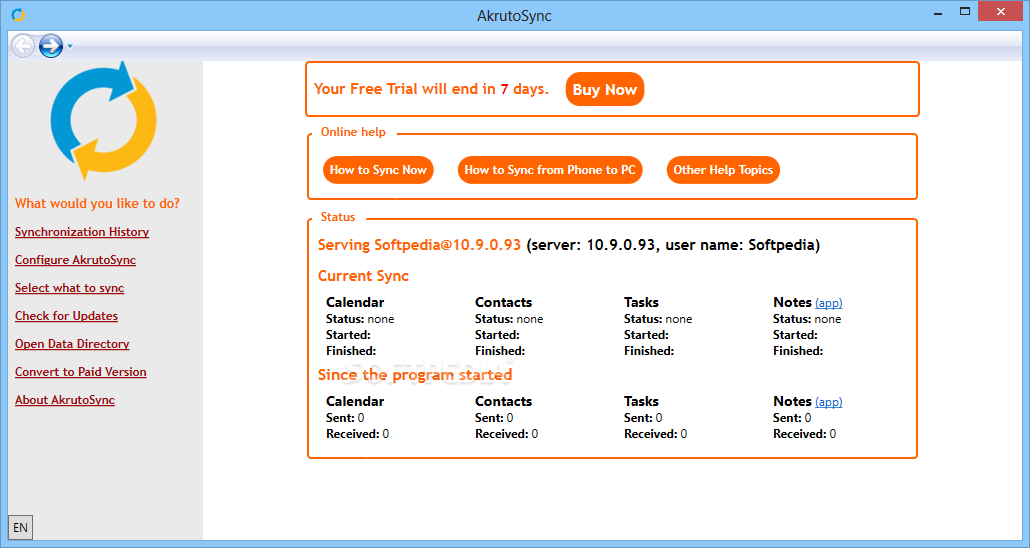
Task: Click the large AkrutoSync sync logo
Action: pyautogui.click(x=103, y=122)
